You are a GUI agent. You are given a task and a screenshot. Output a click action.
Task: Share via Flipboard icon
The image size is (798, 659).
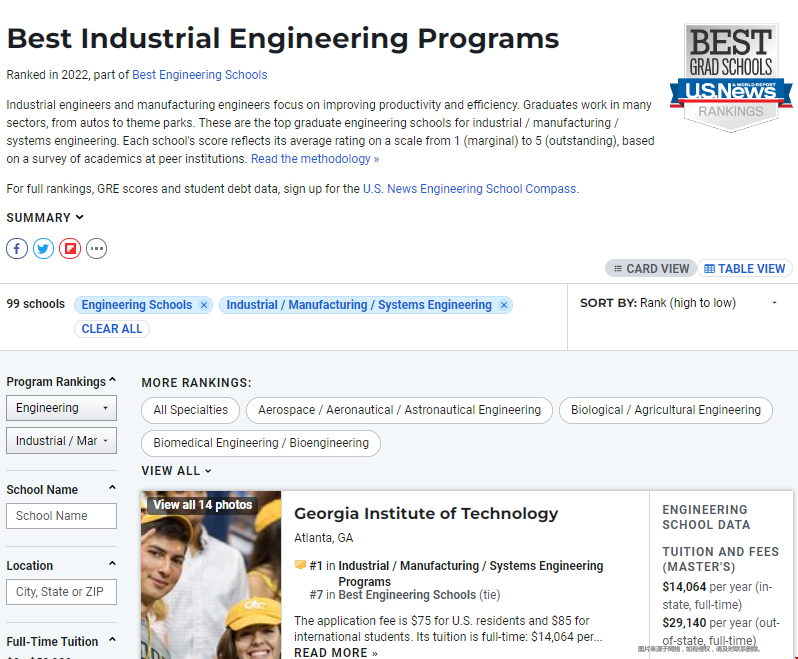pyautogui.click(x=70, y=249)
